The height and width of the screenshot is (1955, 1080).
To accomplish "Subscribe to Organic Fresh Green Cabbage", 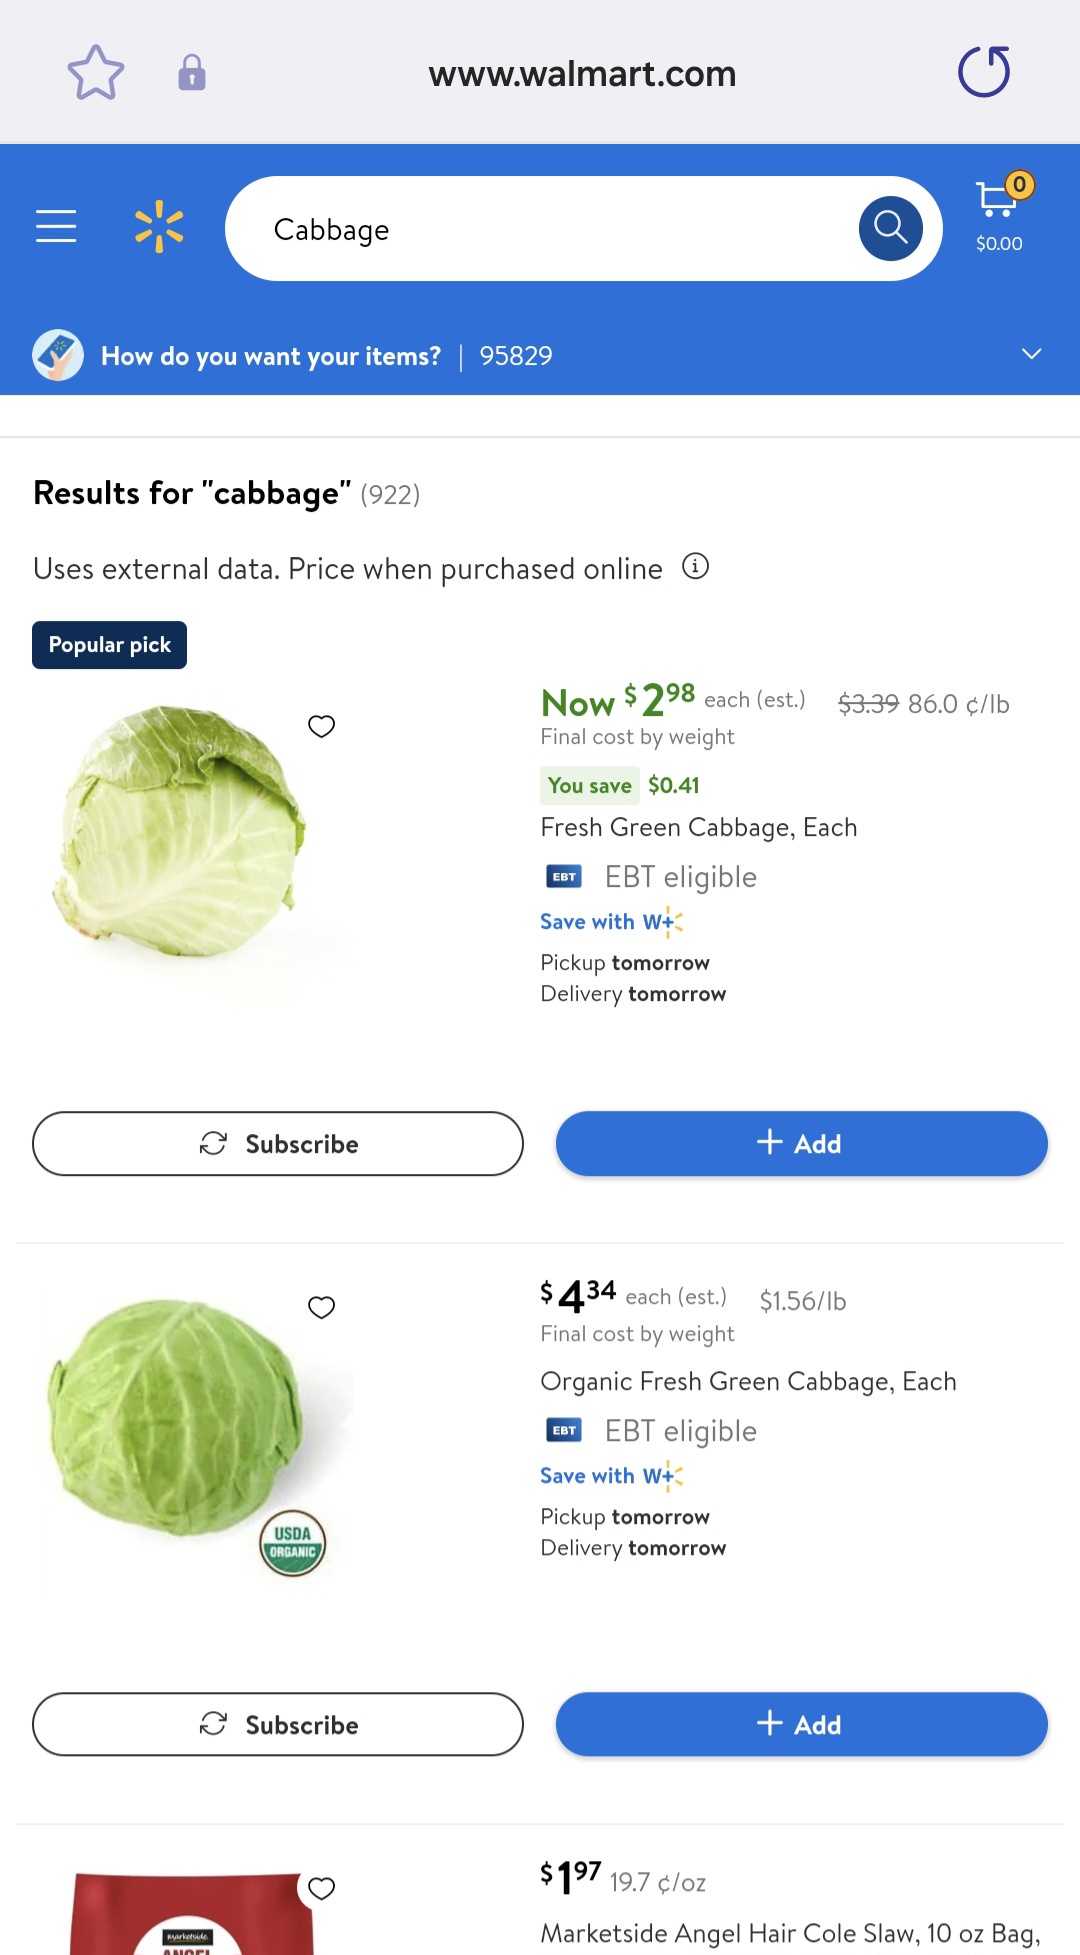I will 278,1724.
